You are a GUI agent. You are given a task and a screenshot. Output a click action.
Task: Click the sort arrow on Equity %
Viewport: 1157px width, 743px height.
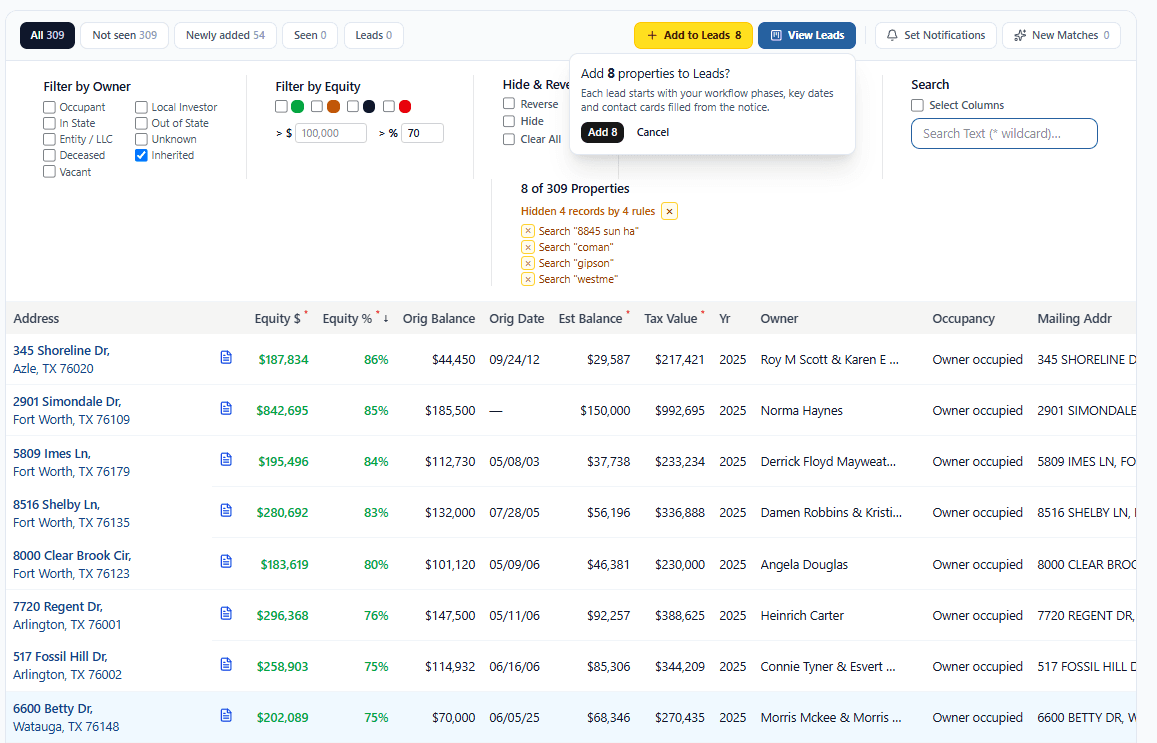tap(386, 319)
